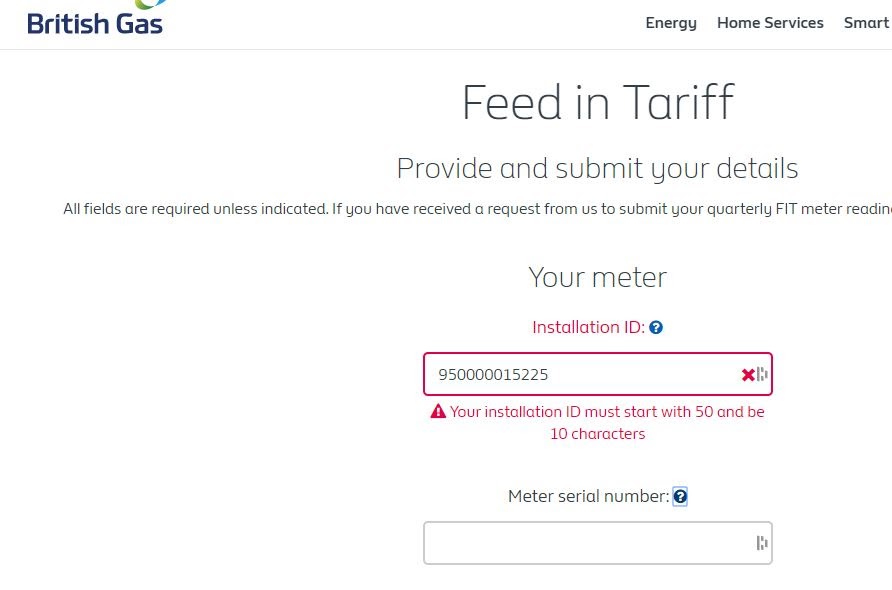892x590 pixels.
Task: Click the red X in Installation ID field
Action: point(748,374)
